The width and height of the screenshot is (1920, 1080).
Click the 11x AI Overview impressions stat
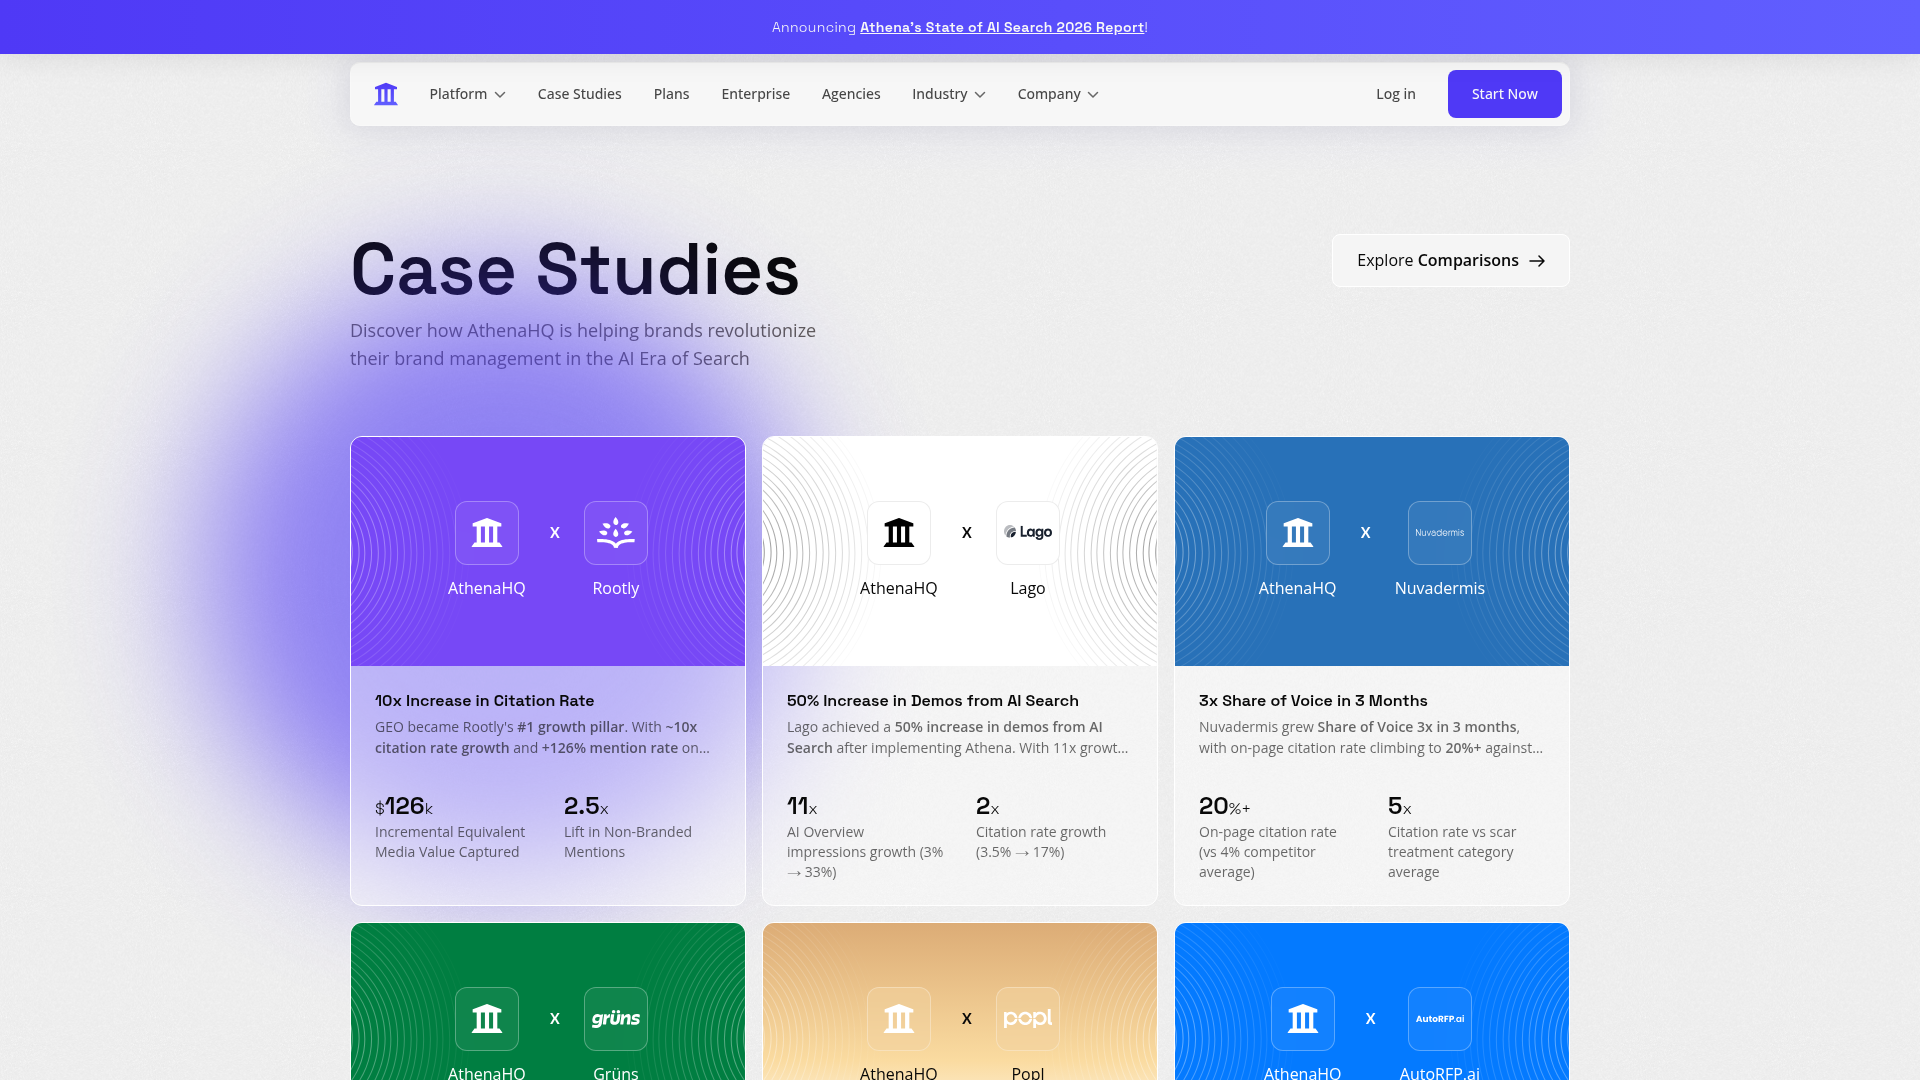[x=866, y=837]
